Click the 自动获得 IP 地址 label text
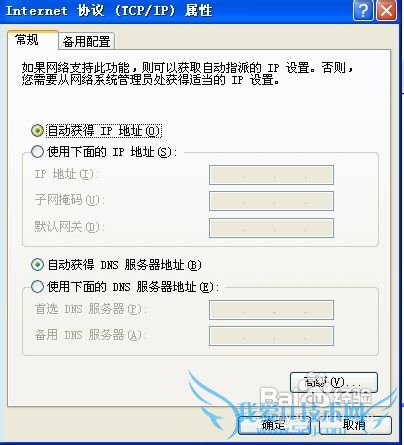This screenshot has height=445, width=404. click(104, 131)
